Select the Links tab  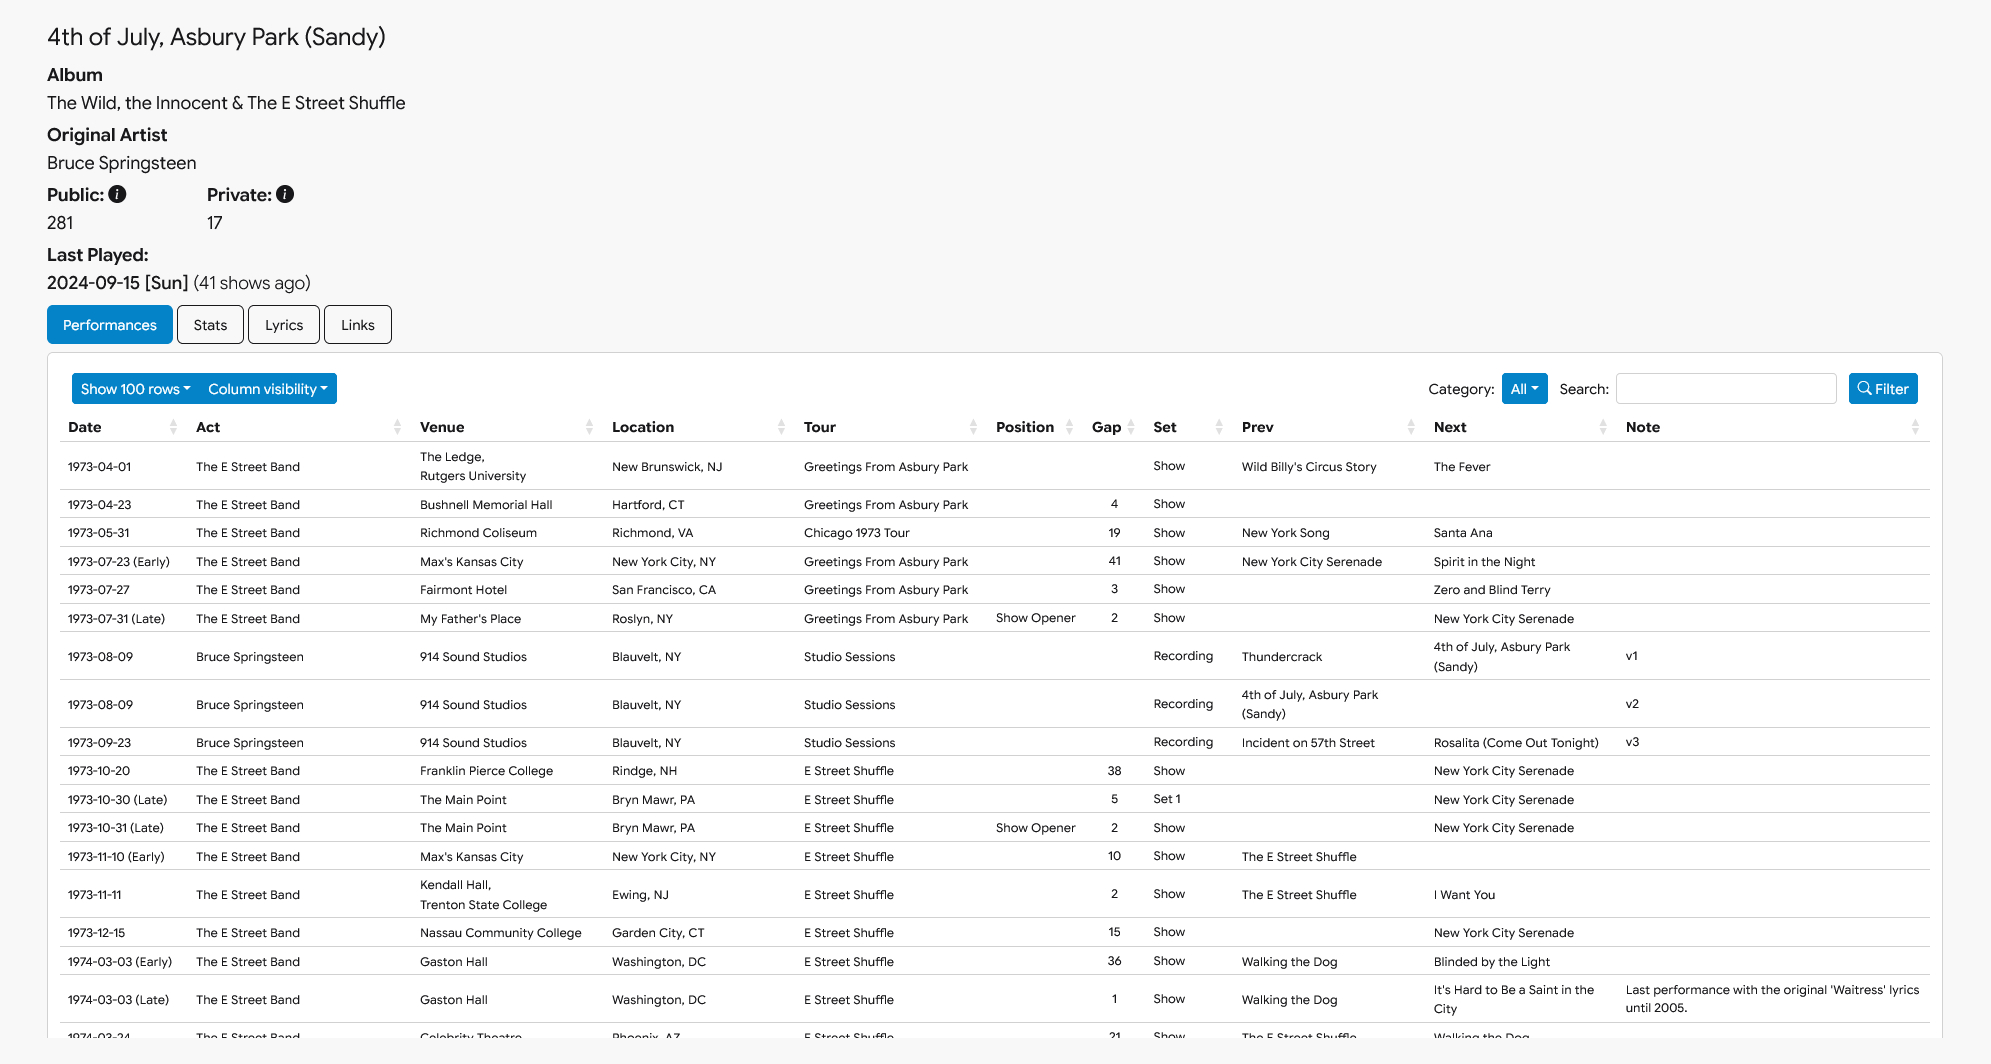coord(357,325)
